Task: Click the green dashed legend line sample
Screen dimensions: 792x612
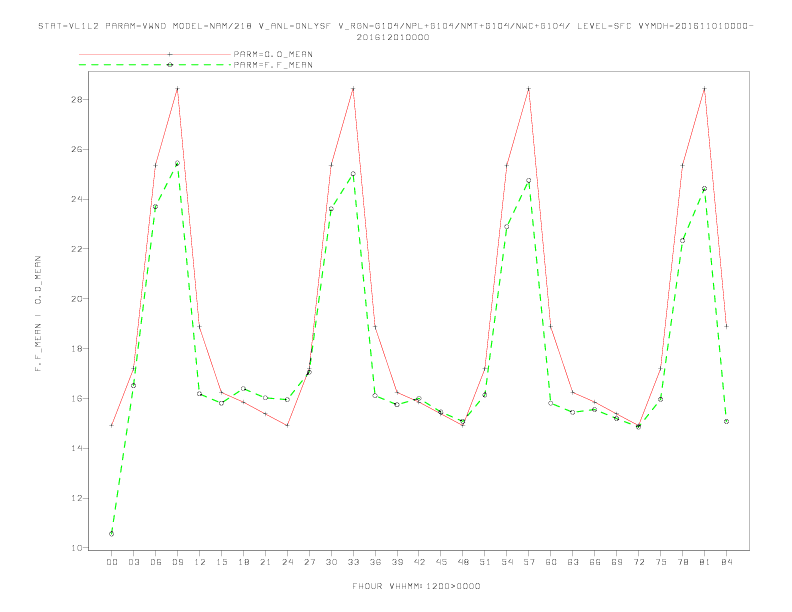Action: [155, 65]
